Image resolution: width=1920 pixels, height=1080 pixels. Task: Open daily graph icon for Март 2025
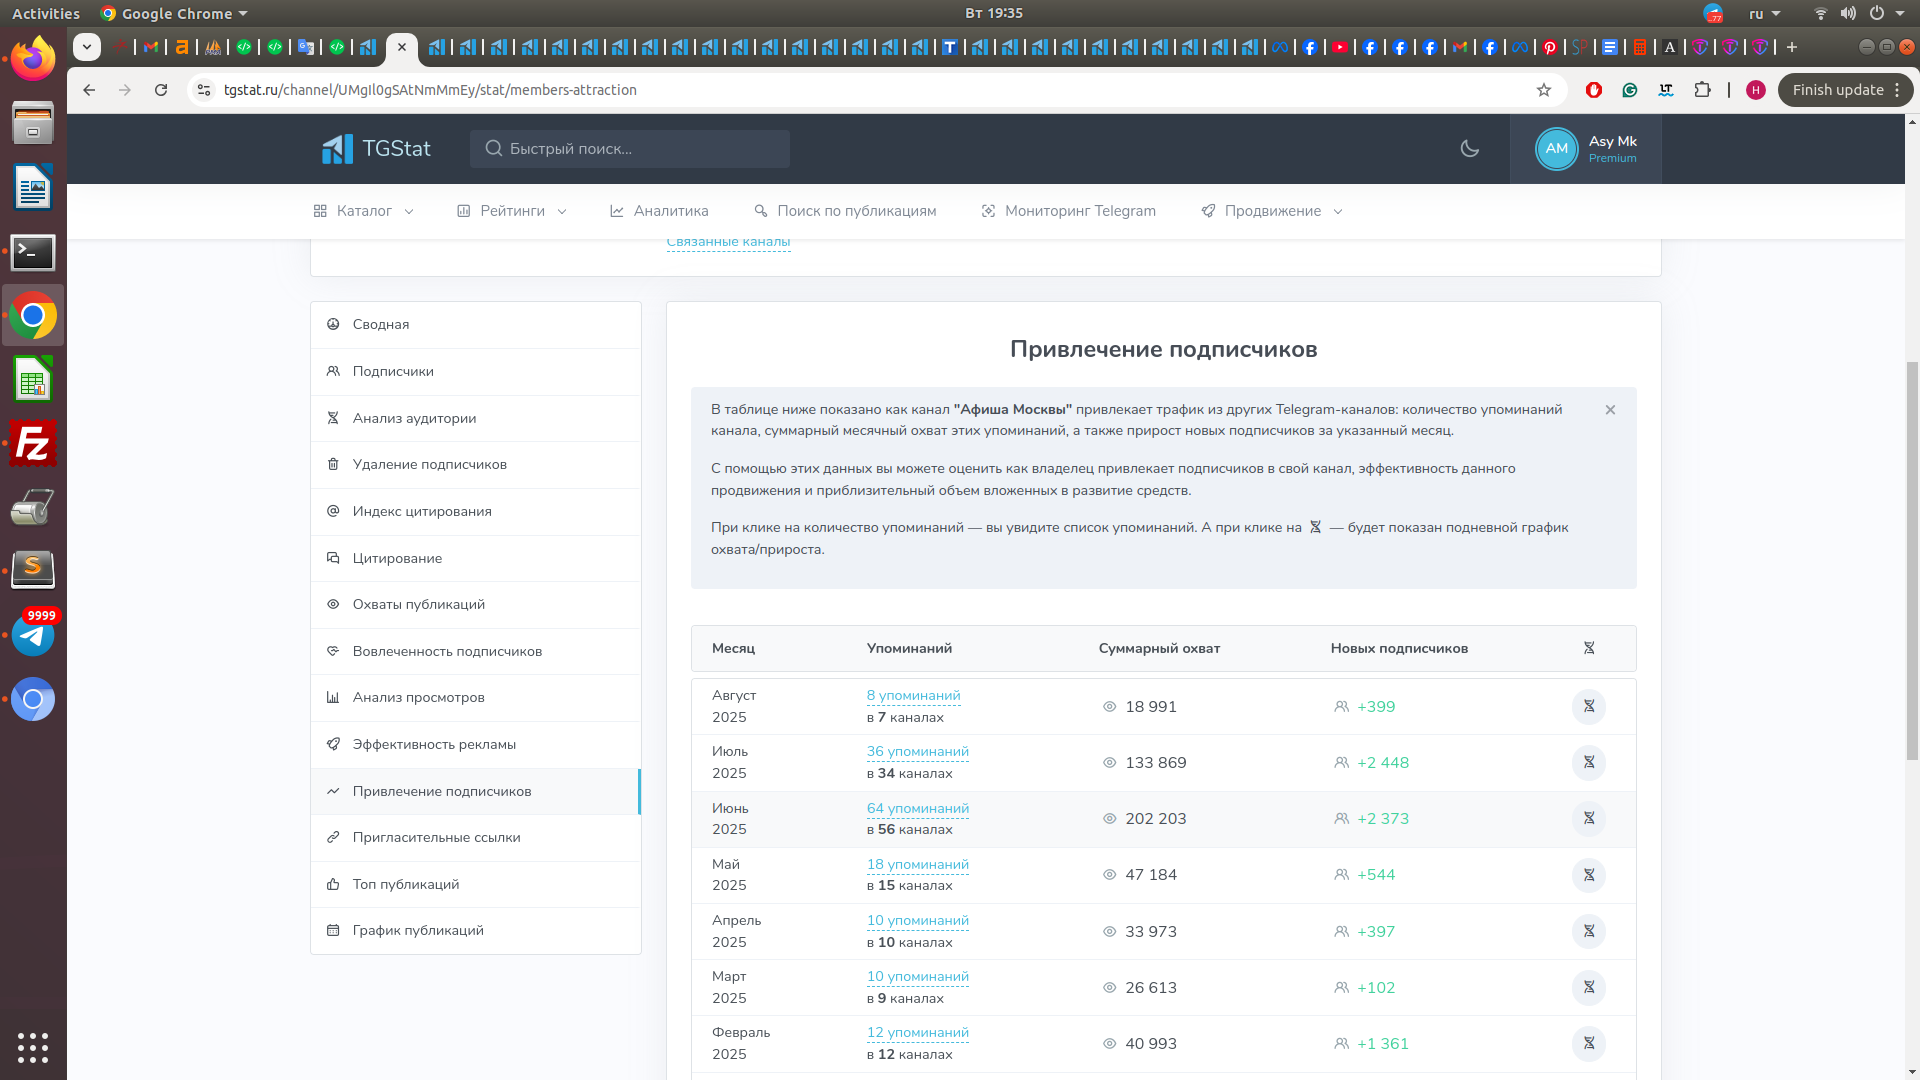(x=1588, y=988)
